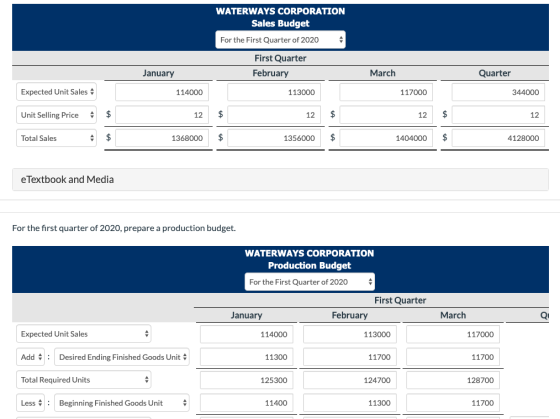Click February beginning finished goods field 11300
The width and height of the screenshot is (560, 419).
coord(350,403)
